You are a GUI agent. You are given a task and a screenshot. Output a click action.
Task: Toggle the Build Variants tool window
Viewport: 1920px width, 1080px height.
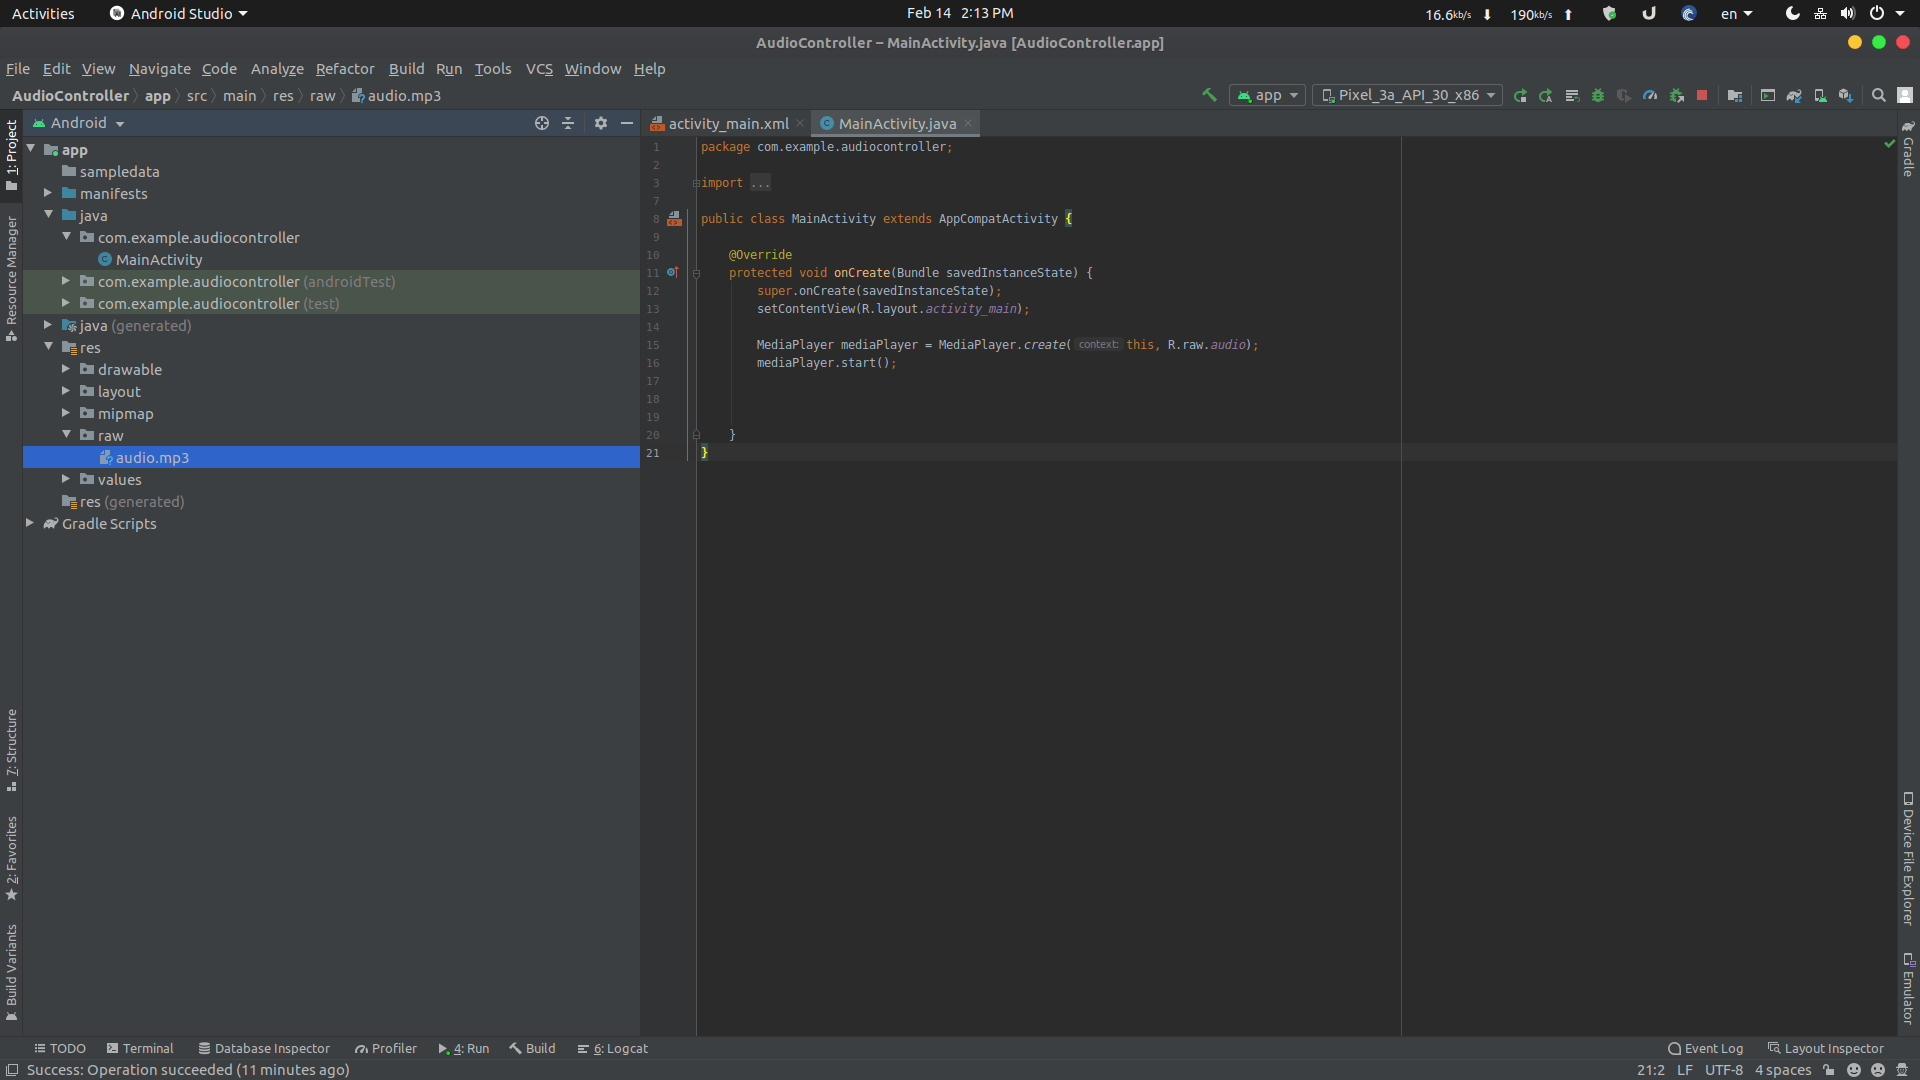click(x=12, y=972)
